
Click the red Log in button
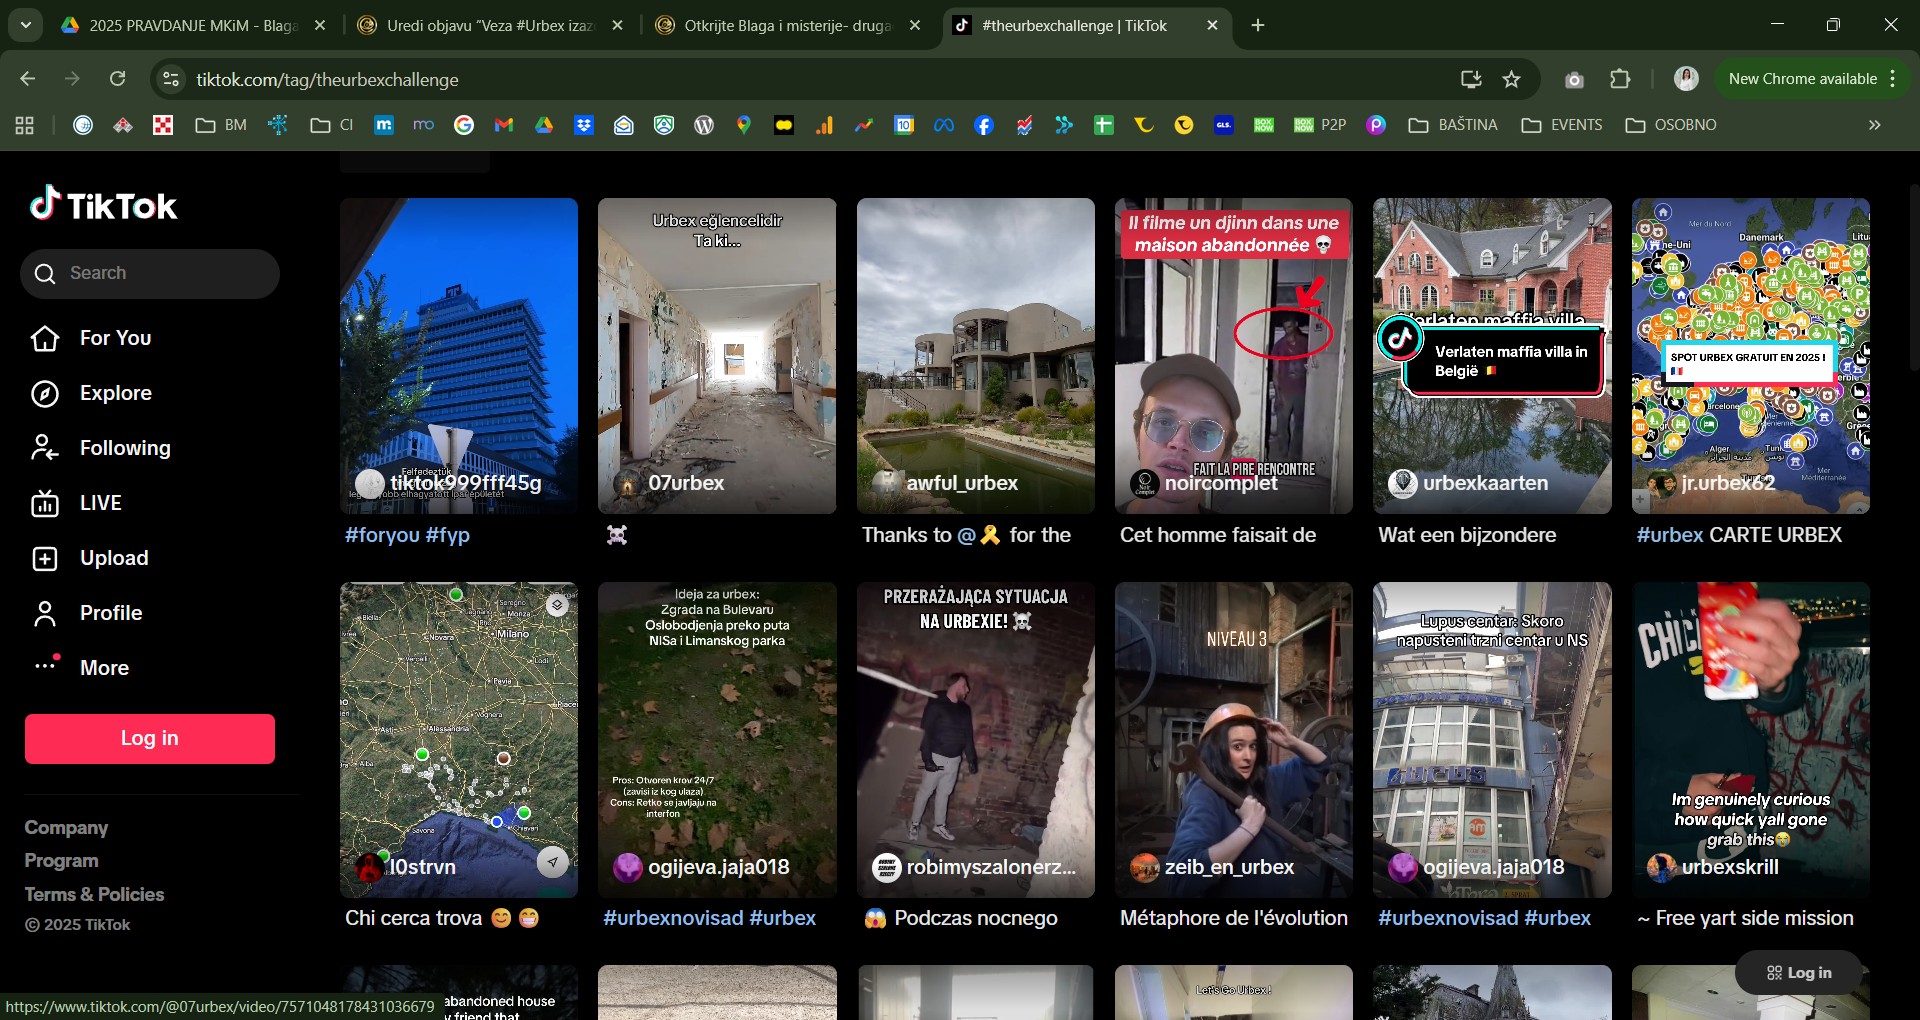[x=150, y=739]
